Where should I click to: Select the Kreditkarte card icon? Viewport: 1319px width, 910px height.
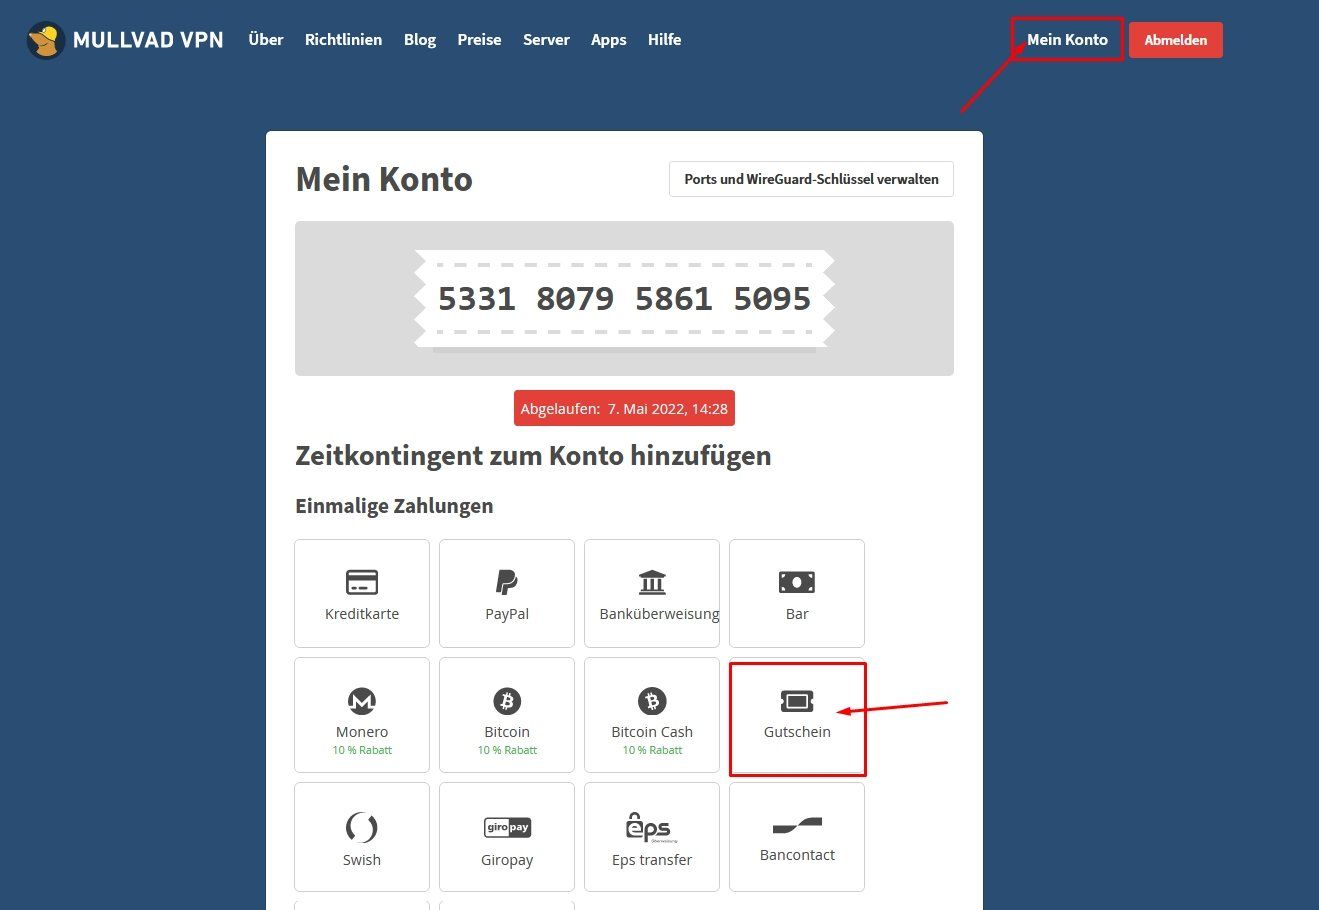(362, 582)
